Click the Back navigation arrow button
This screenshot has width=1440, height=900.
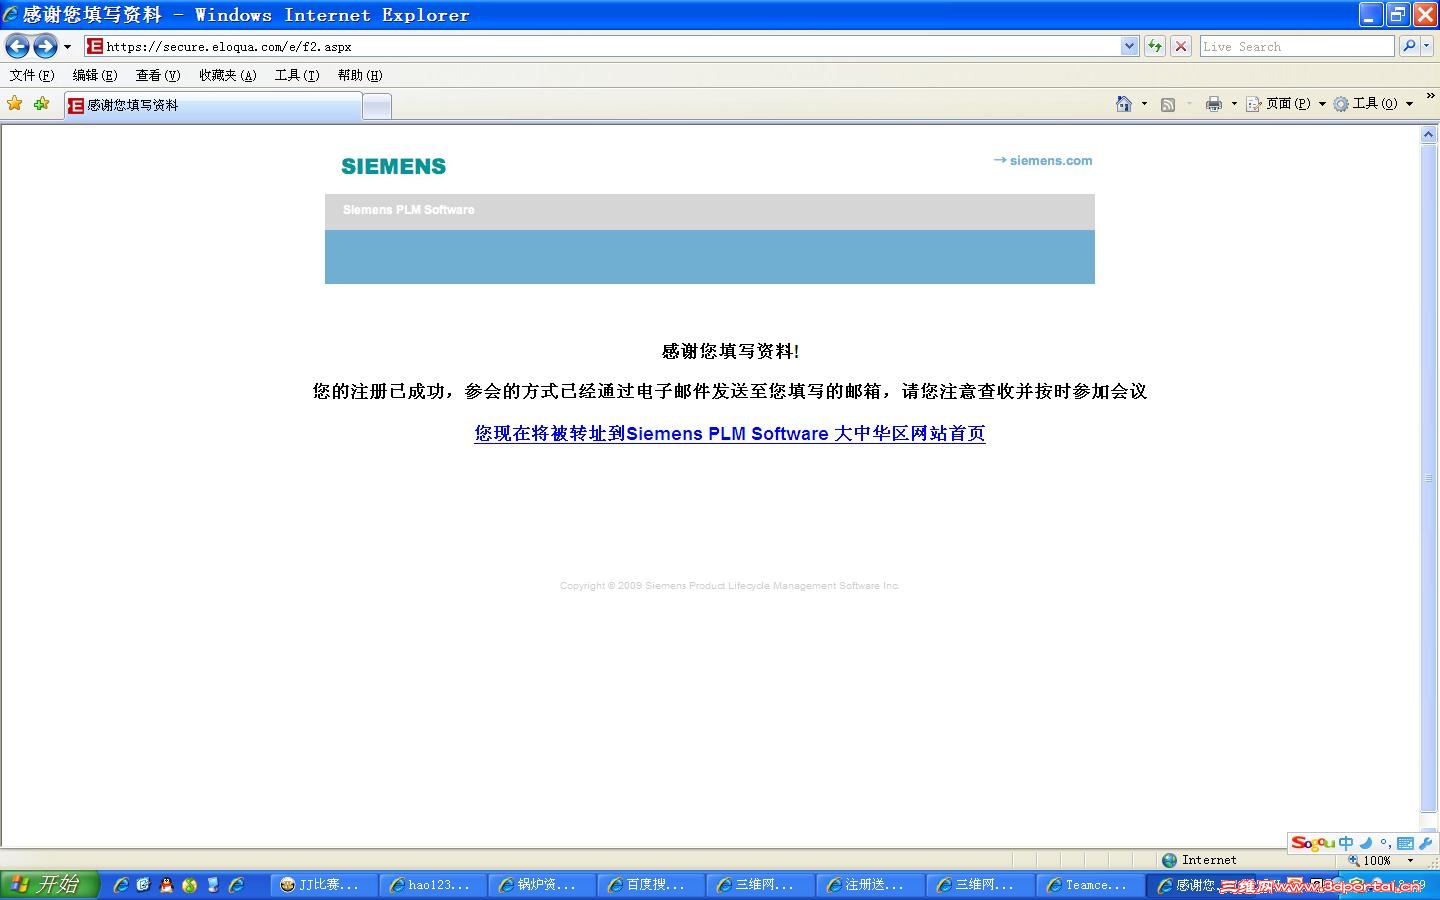coord(17,46)
